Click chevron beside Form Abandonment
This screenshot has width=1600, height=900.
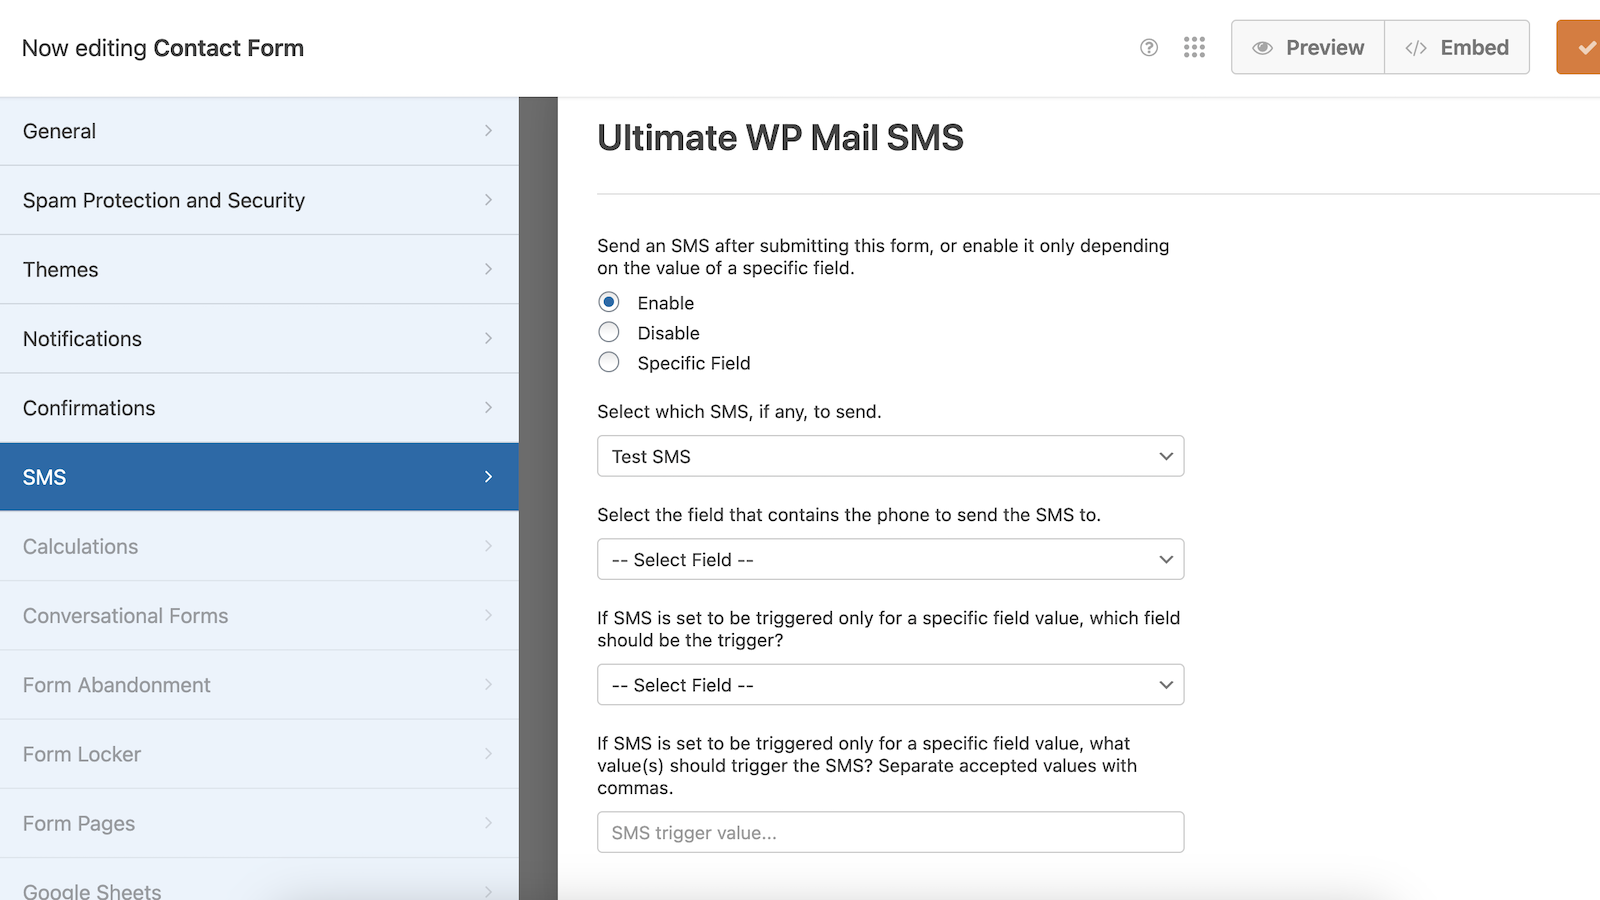coord(488,684)
